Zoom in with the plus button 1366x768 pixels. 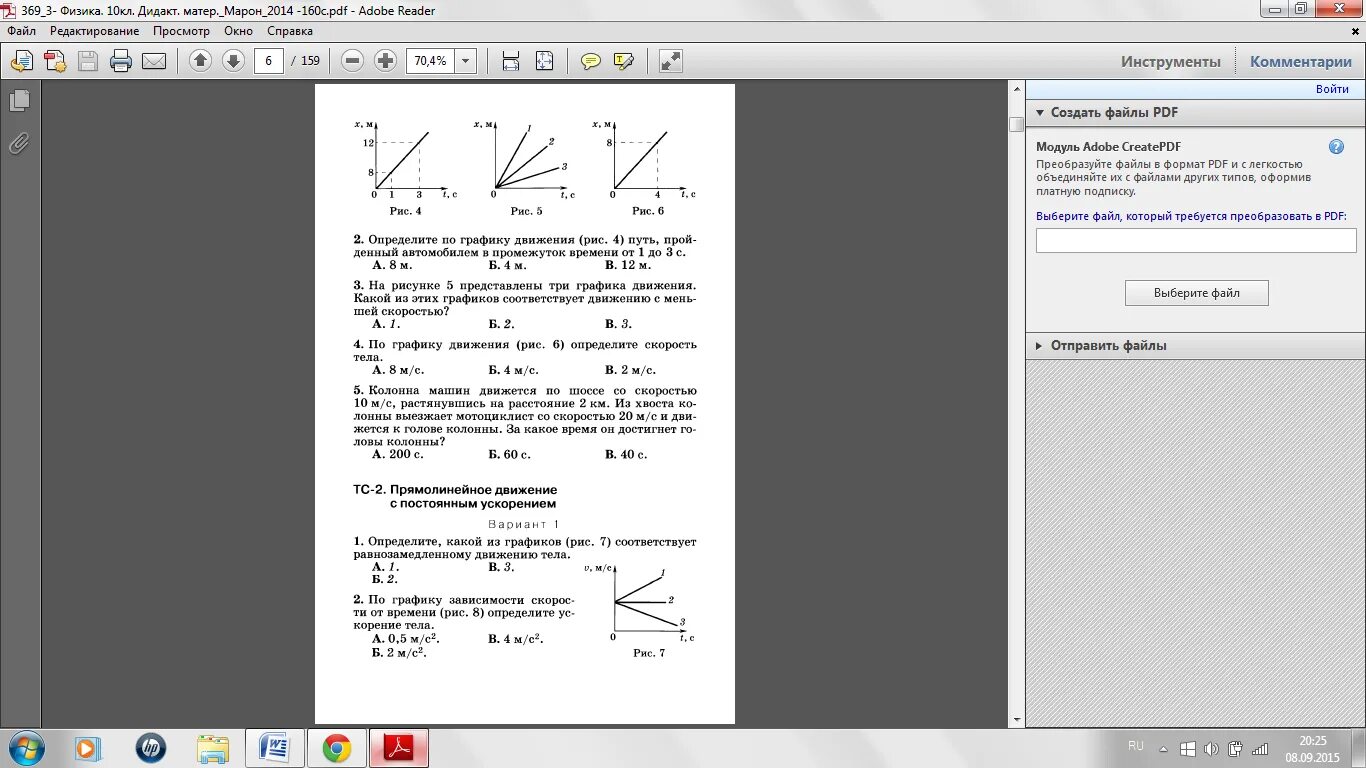385,61
